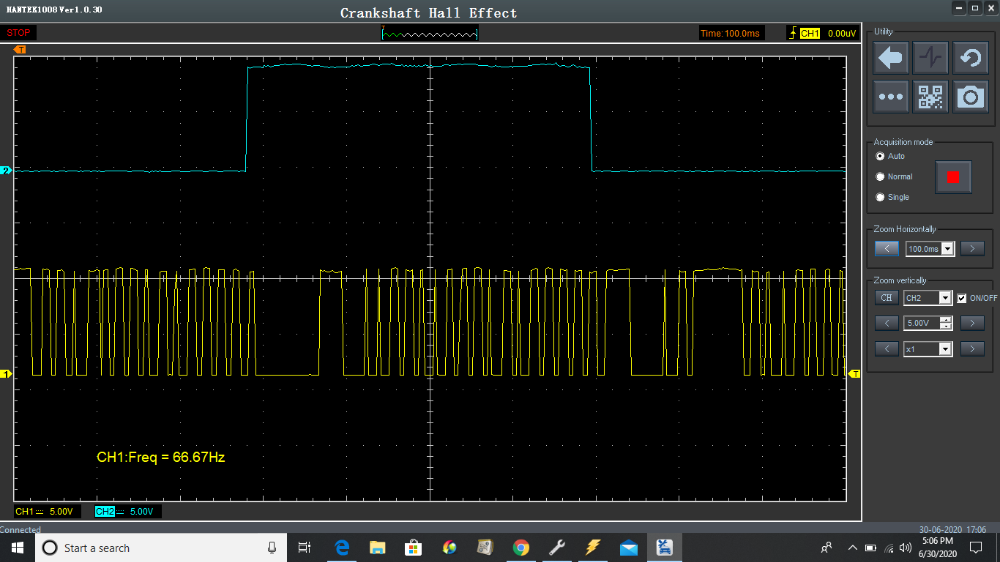Click the red stop acquisition button

(953, 177)
